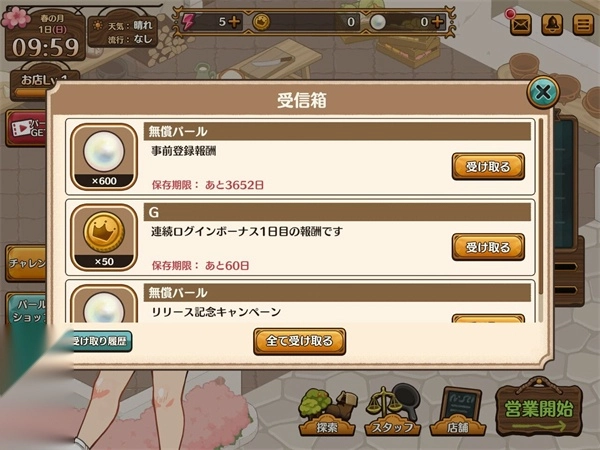Tap the plus beside the pearl counter

click(438, 22)
